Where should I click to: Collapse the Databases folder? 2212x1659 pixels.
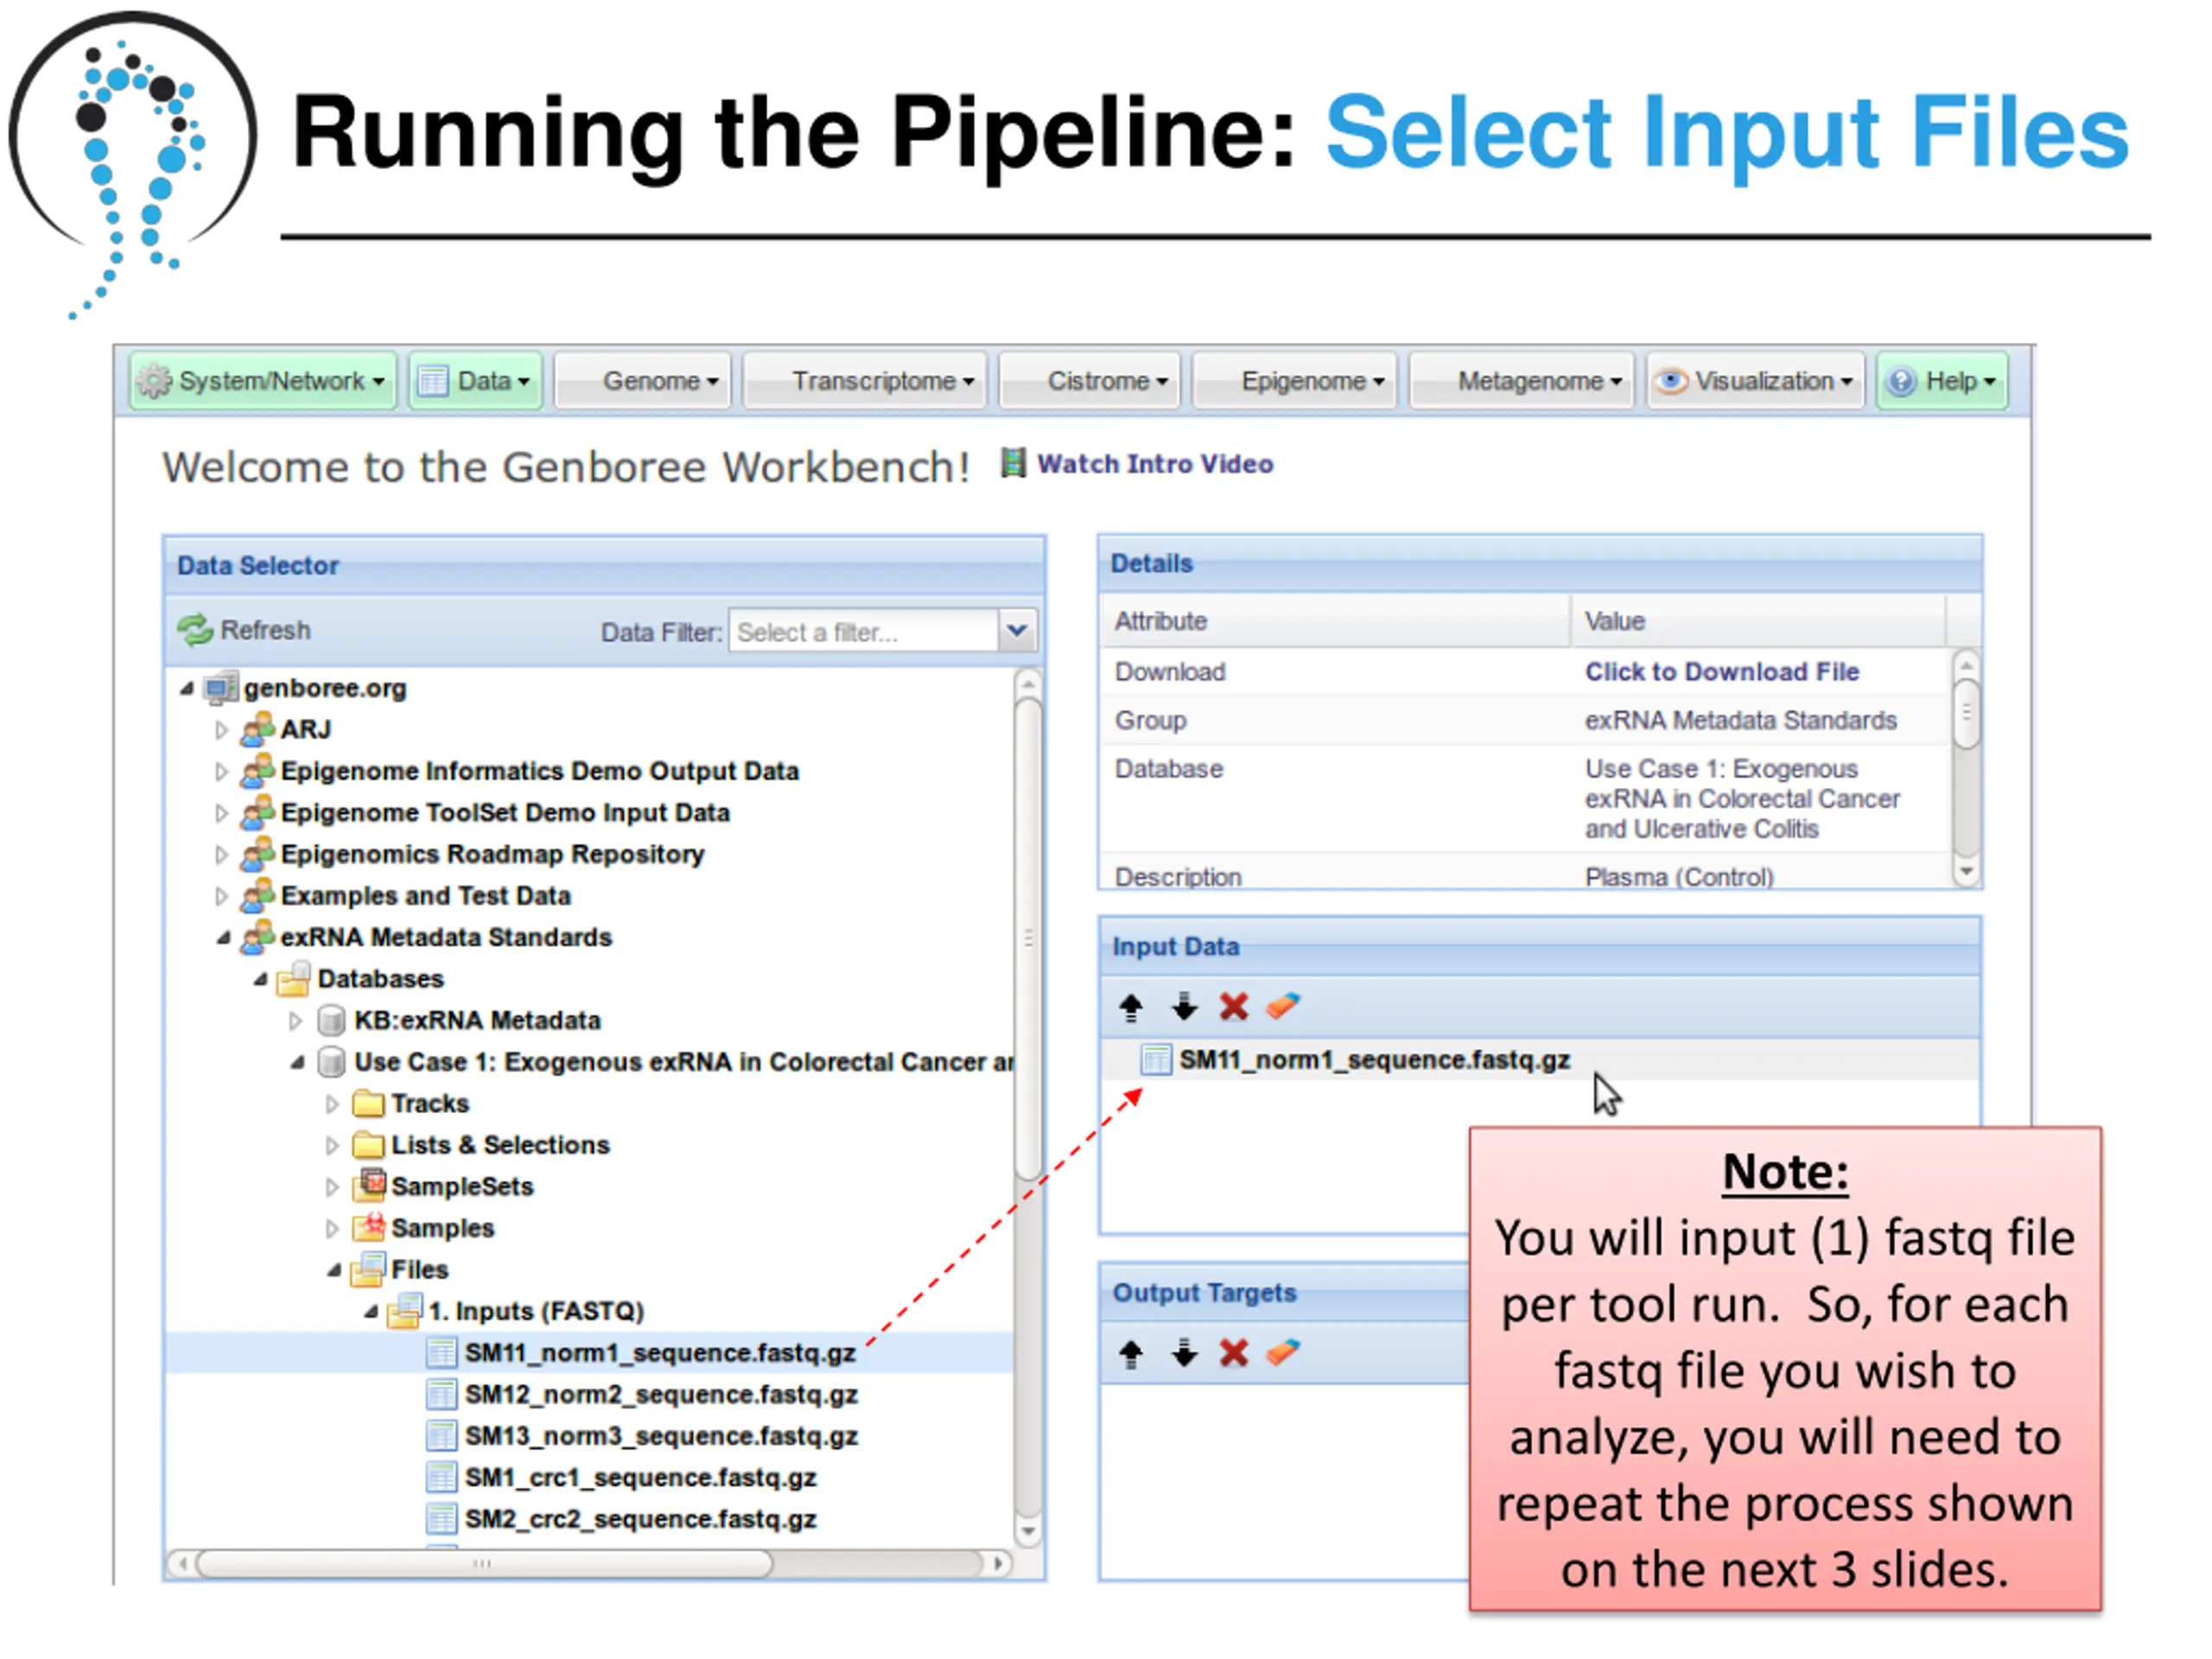point(260,979)
